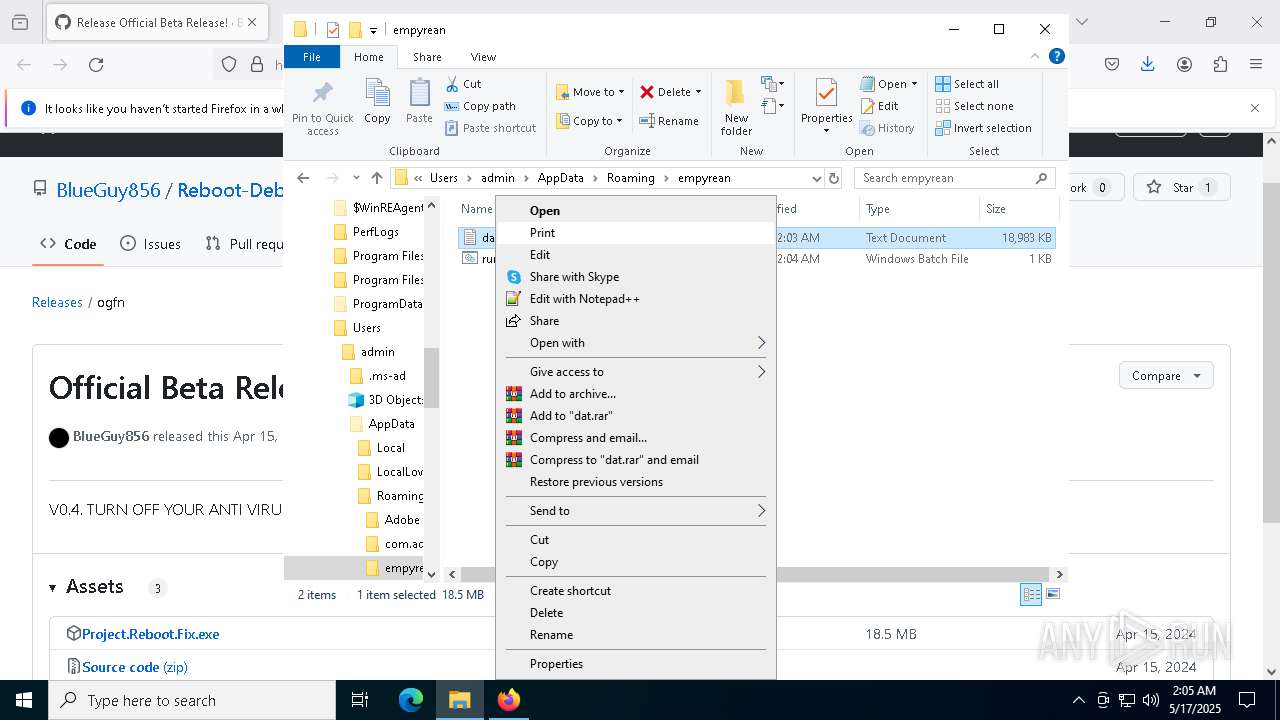This screenshot has height=720, width=1280.
Task: Choose Properties in context menu
Action: (636, 663)
